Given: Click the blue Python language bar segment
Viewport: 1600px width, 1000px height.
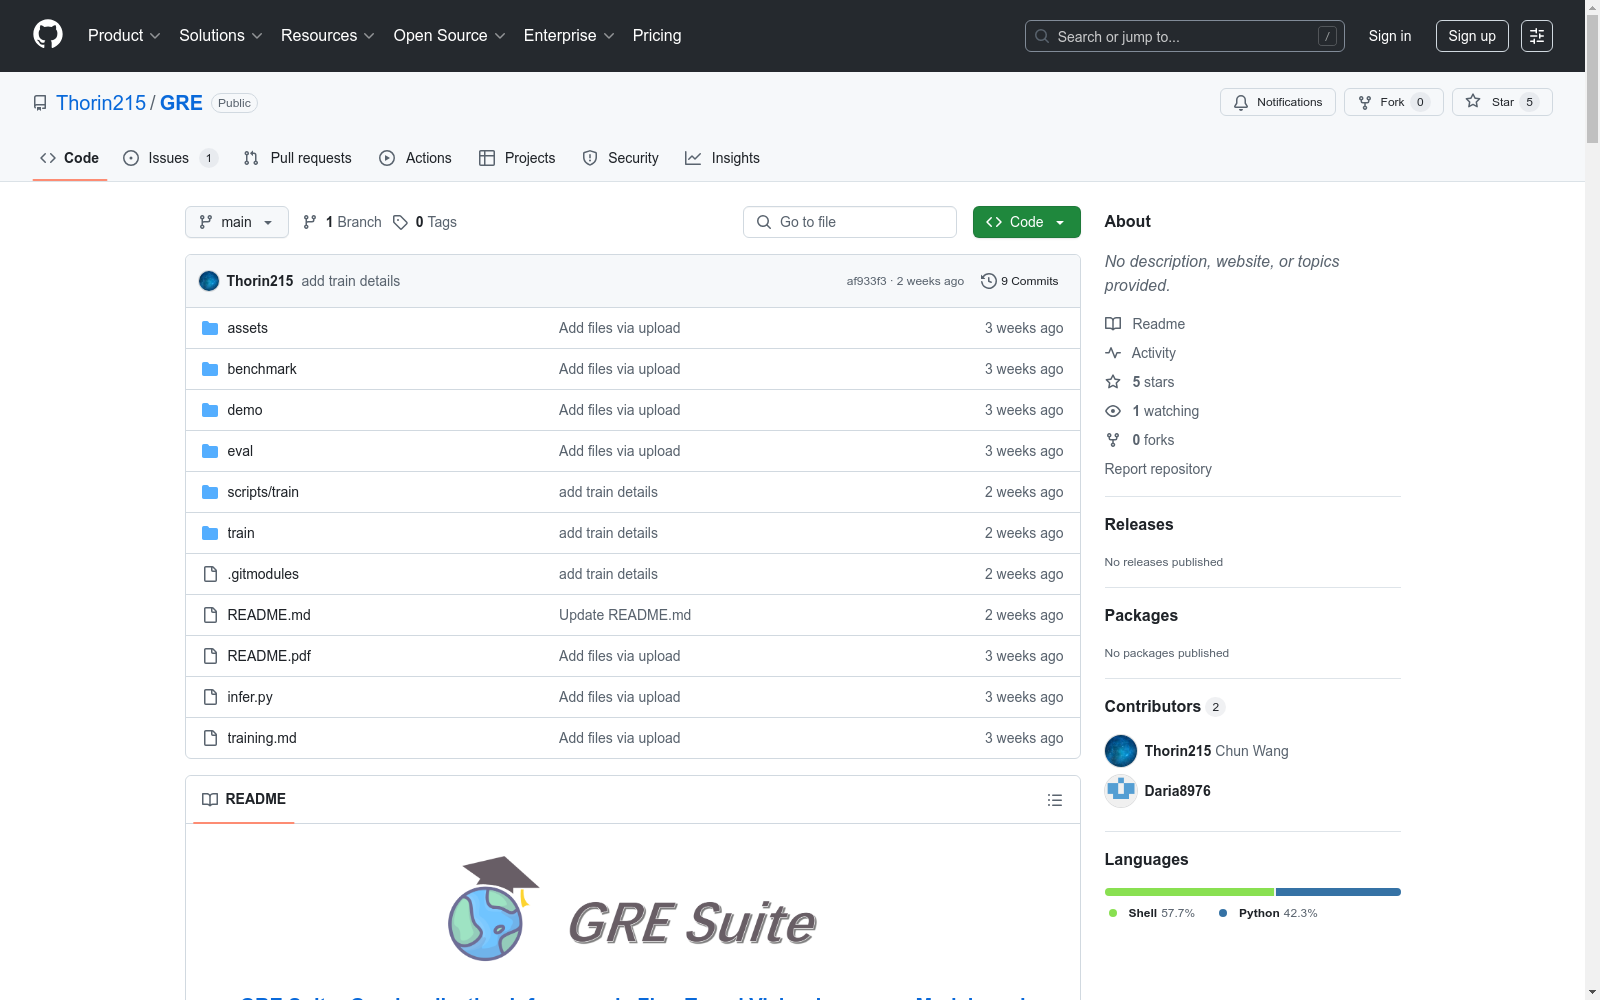Looking at the screenshot, I should click(x=1338, y=892).
